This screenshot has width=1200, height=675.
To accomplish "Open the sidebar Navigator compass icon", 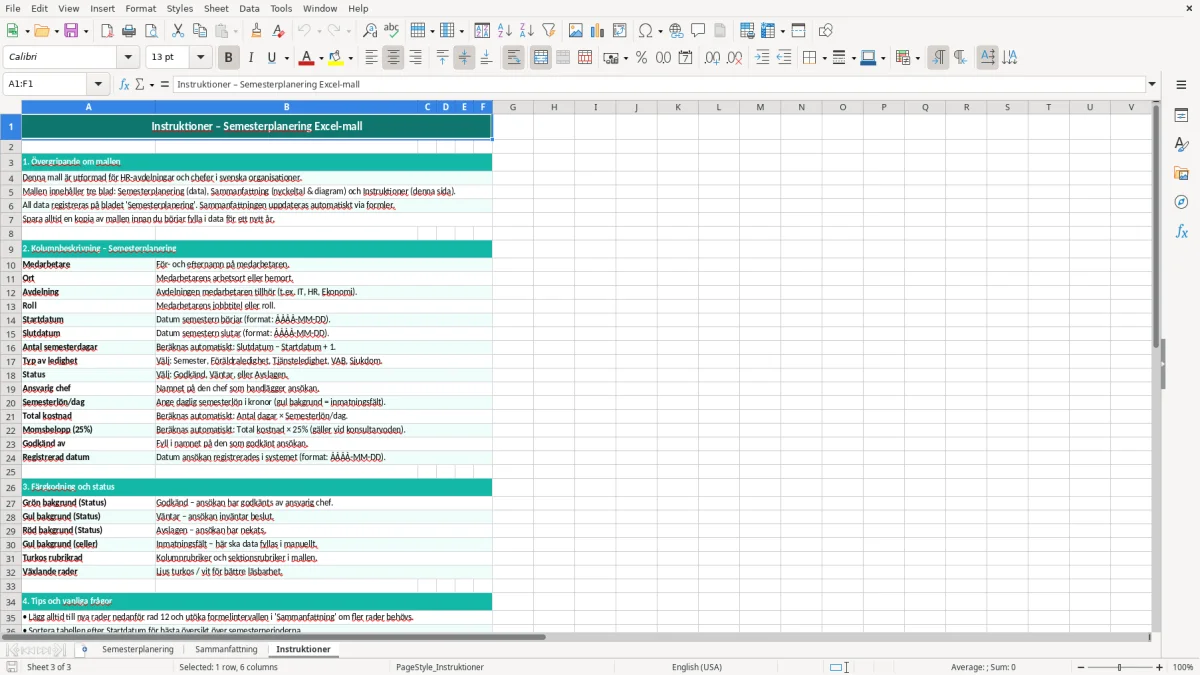I will click(1181, 202).
